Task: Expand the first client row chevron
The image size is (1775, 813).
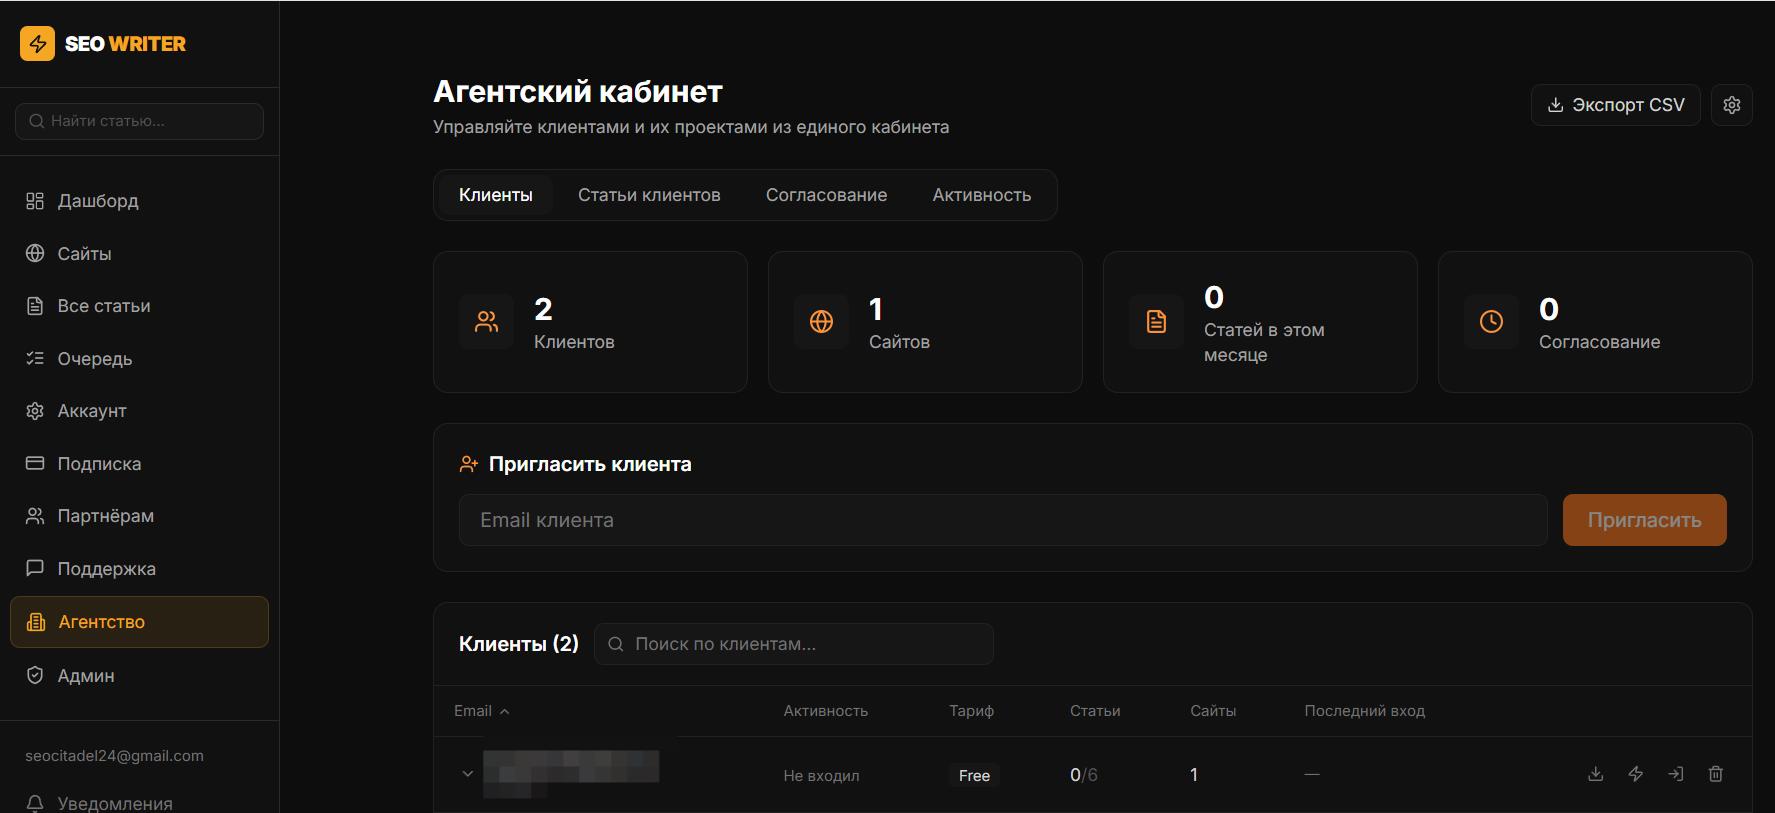Action: coord(467,774)
